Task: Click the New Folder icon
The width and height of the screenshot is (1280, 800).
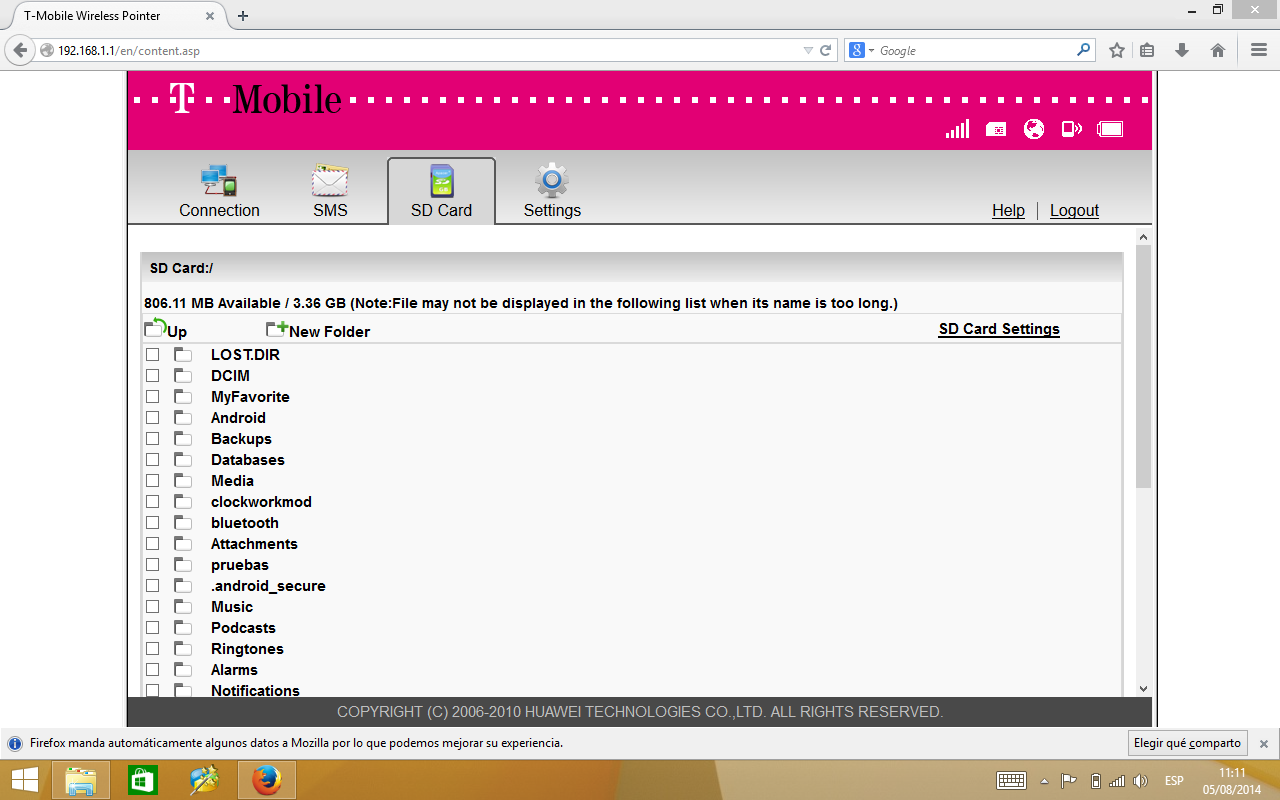Action: point(277,329)
